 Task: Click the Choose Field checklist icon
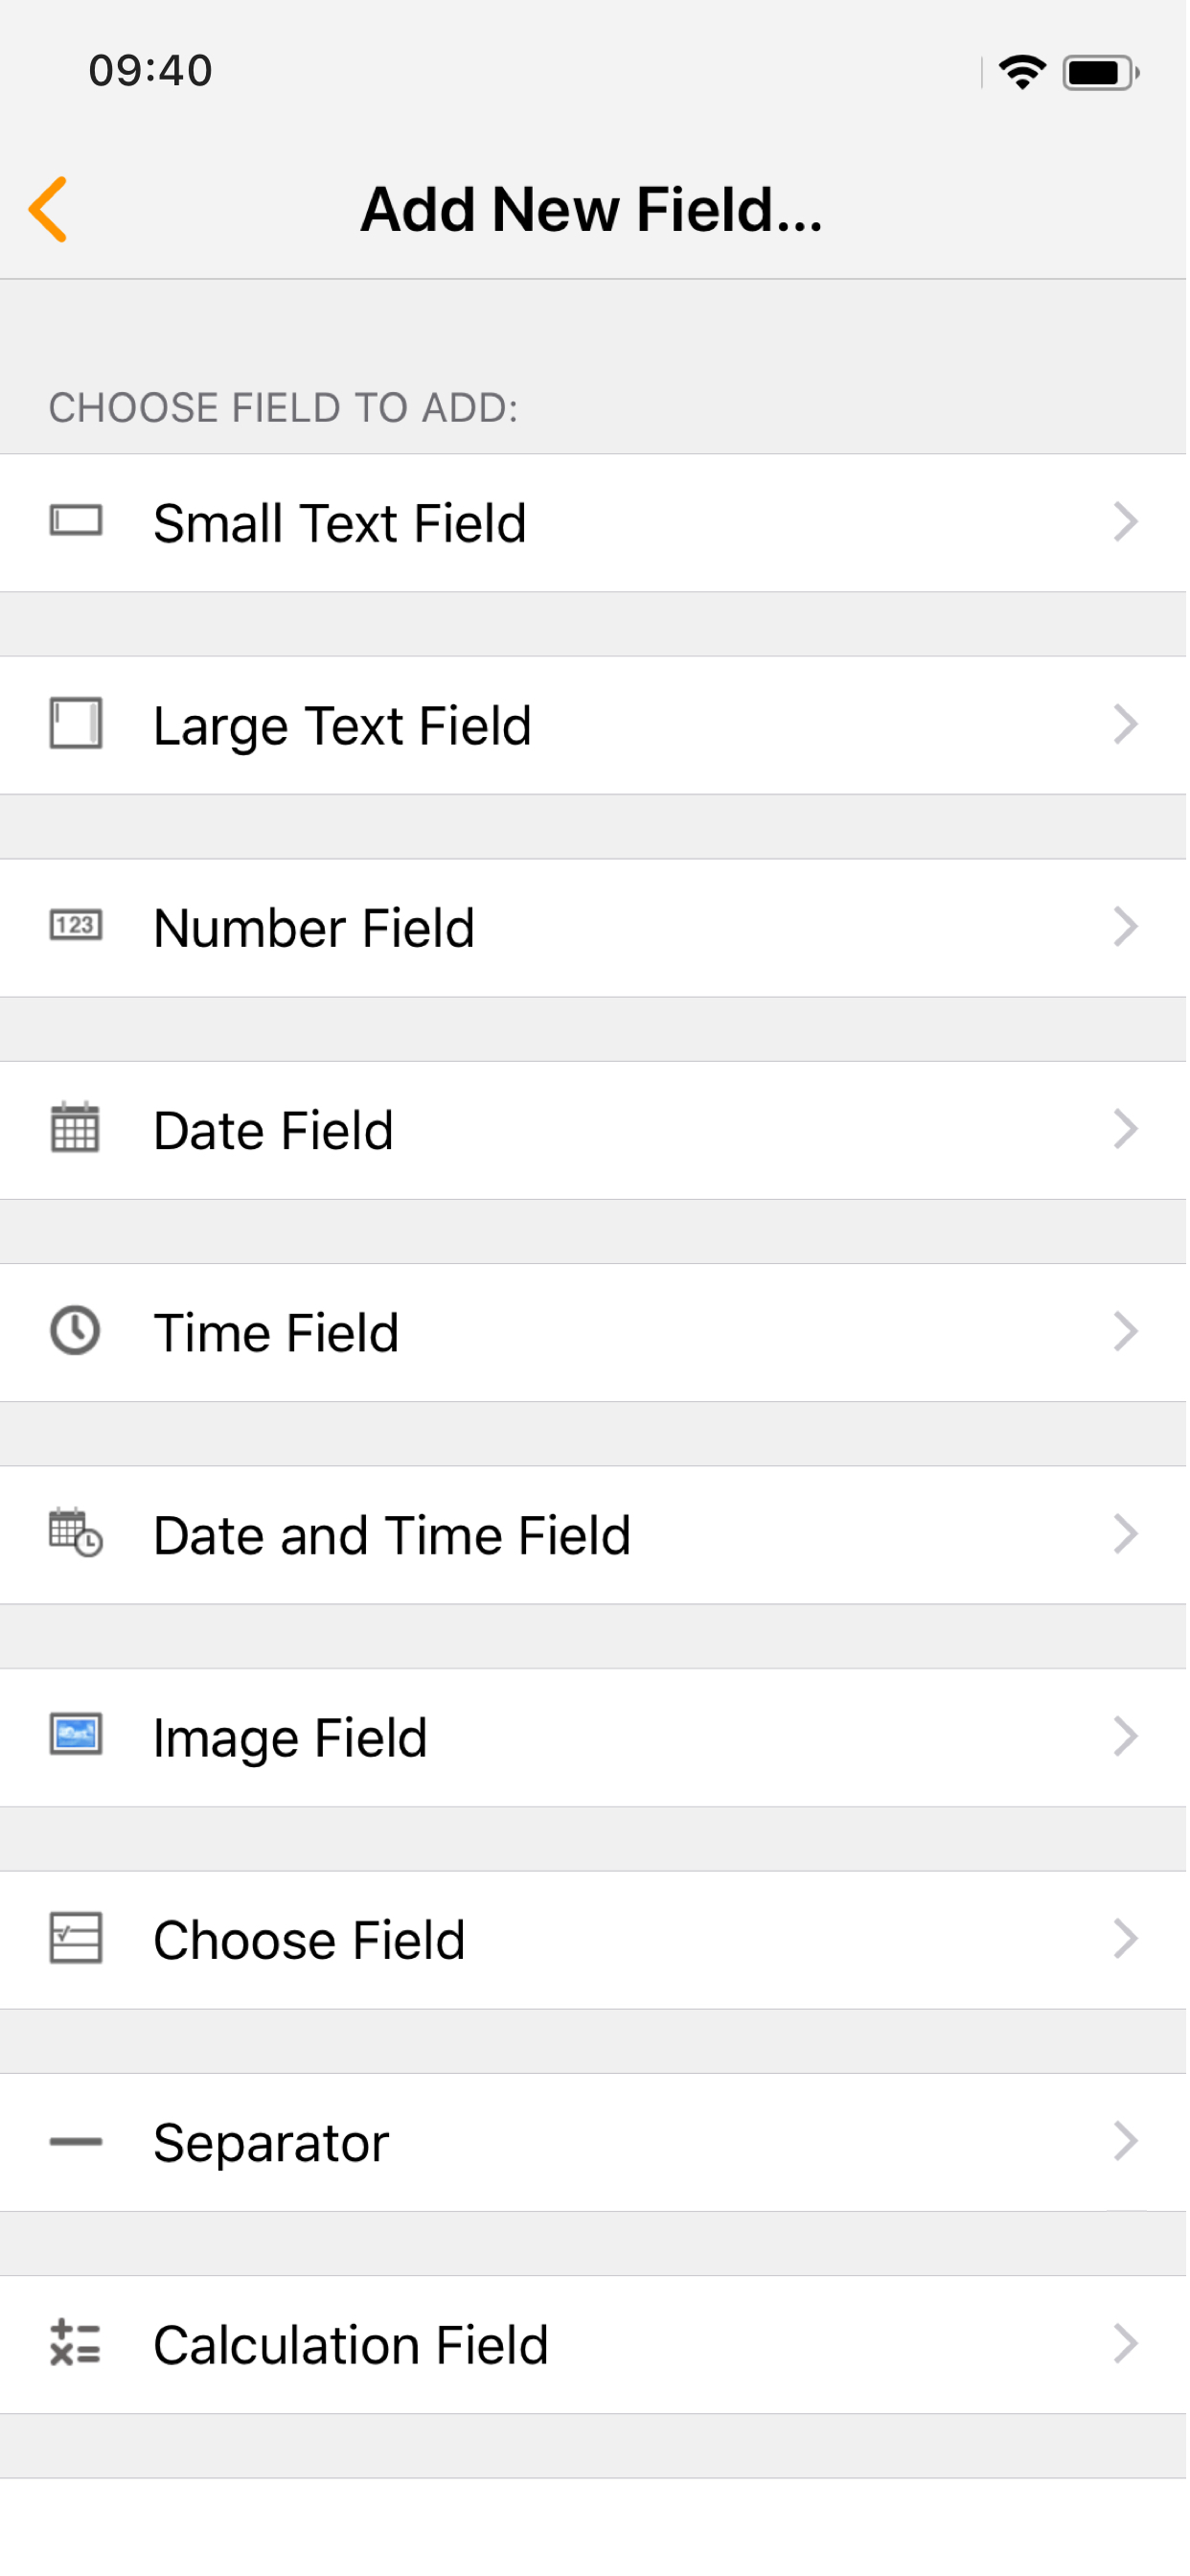pyautogui.click(x=76, y=1939)
